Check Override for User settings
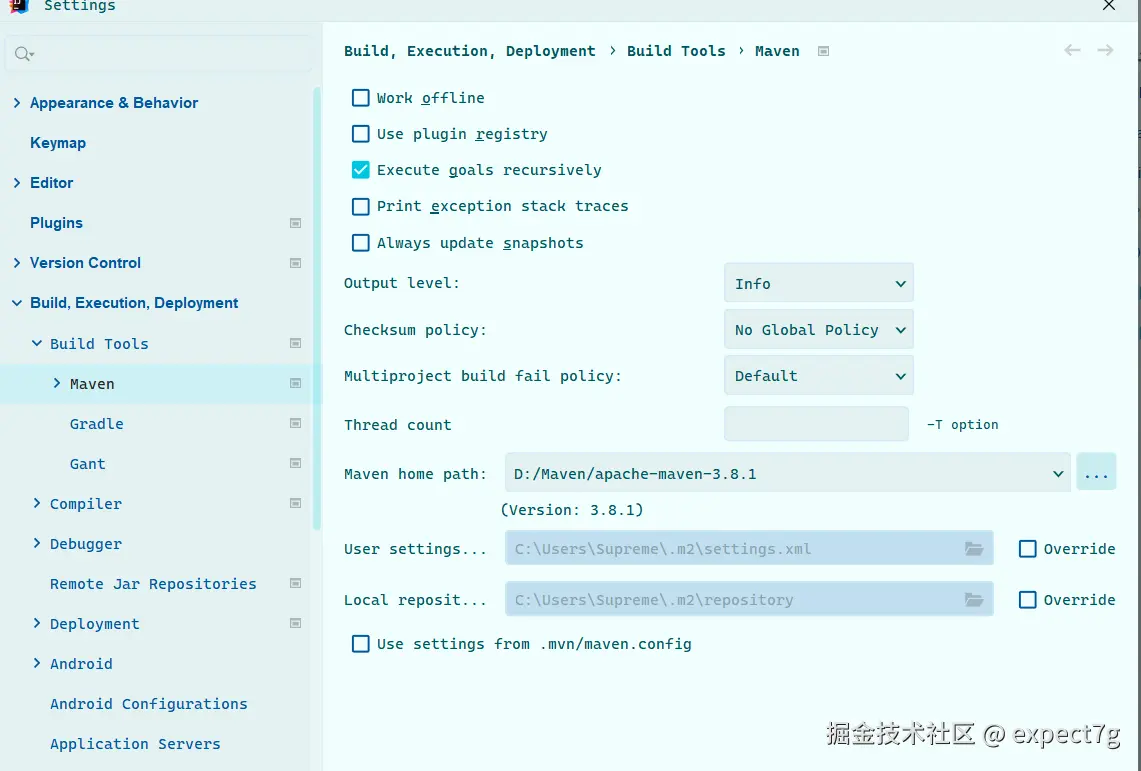The height and width of the screenshot is (771, 1141). (1027, 548)
